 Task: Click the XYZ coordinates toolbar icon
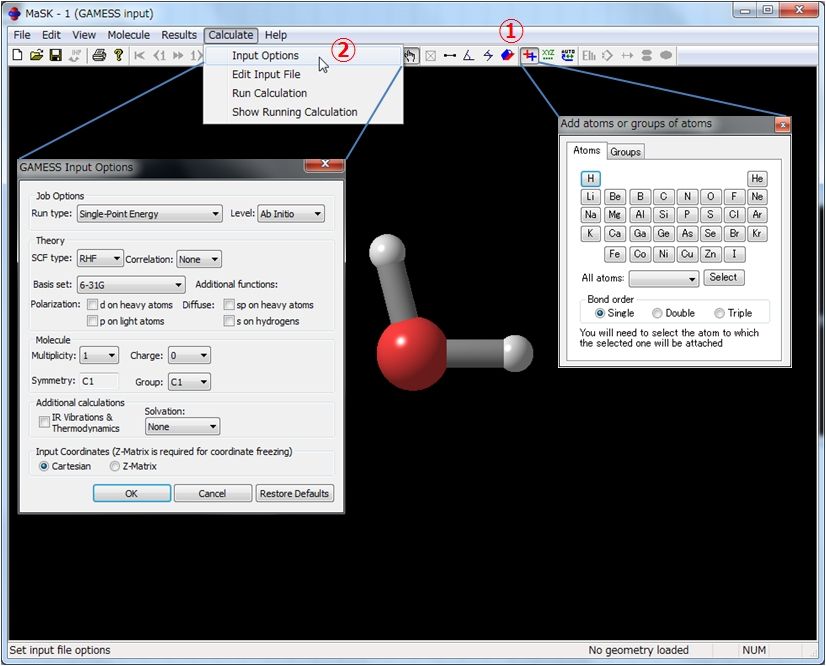pos(547,56)
